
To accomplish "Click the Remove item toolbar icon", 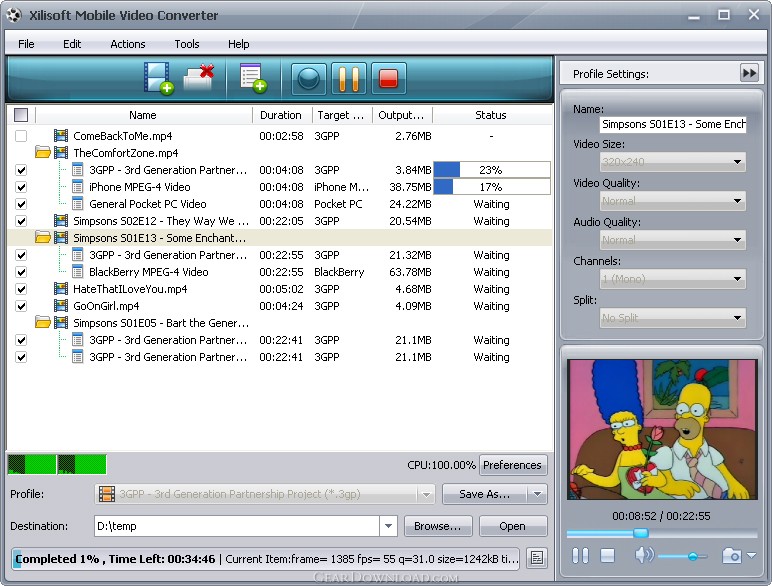I will coord(199,78).
